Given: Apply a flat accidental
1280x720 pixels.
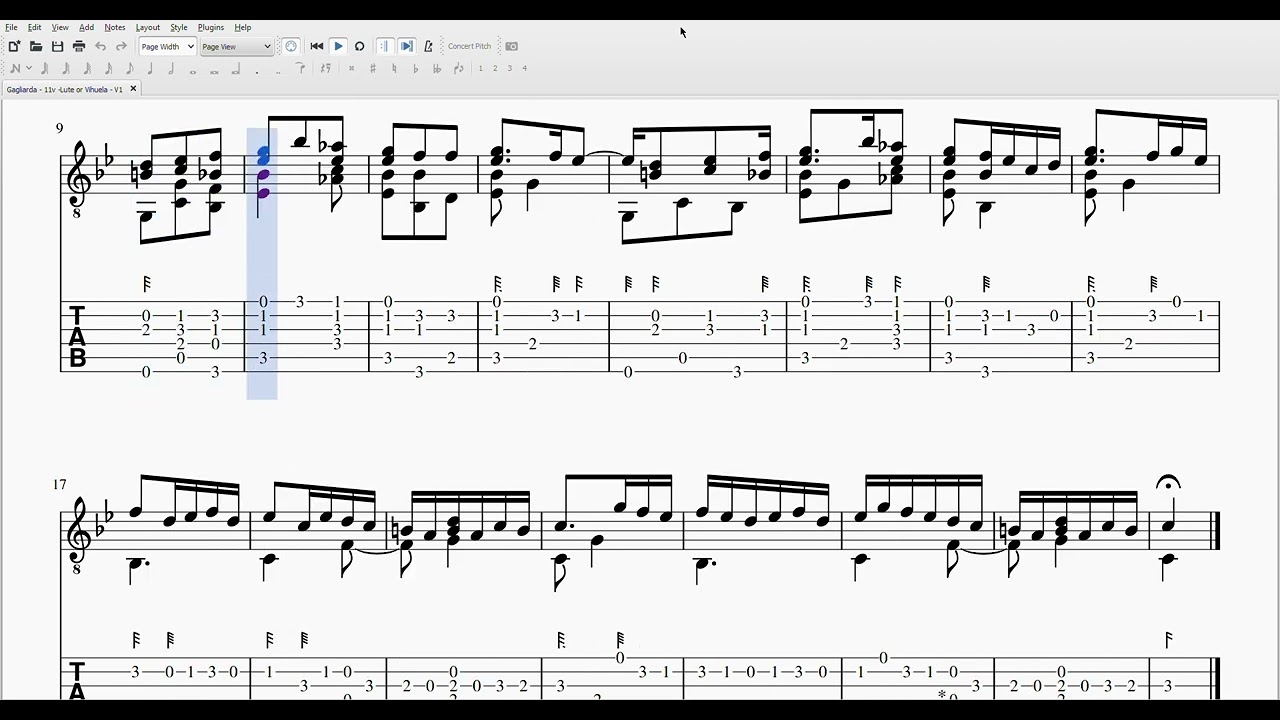Looking at the screenshot, I should tap(415, 68).
